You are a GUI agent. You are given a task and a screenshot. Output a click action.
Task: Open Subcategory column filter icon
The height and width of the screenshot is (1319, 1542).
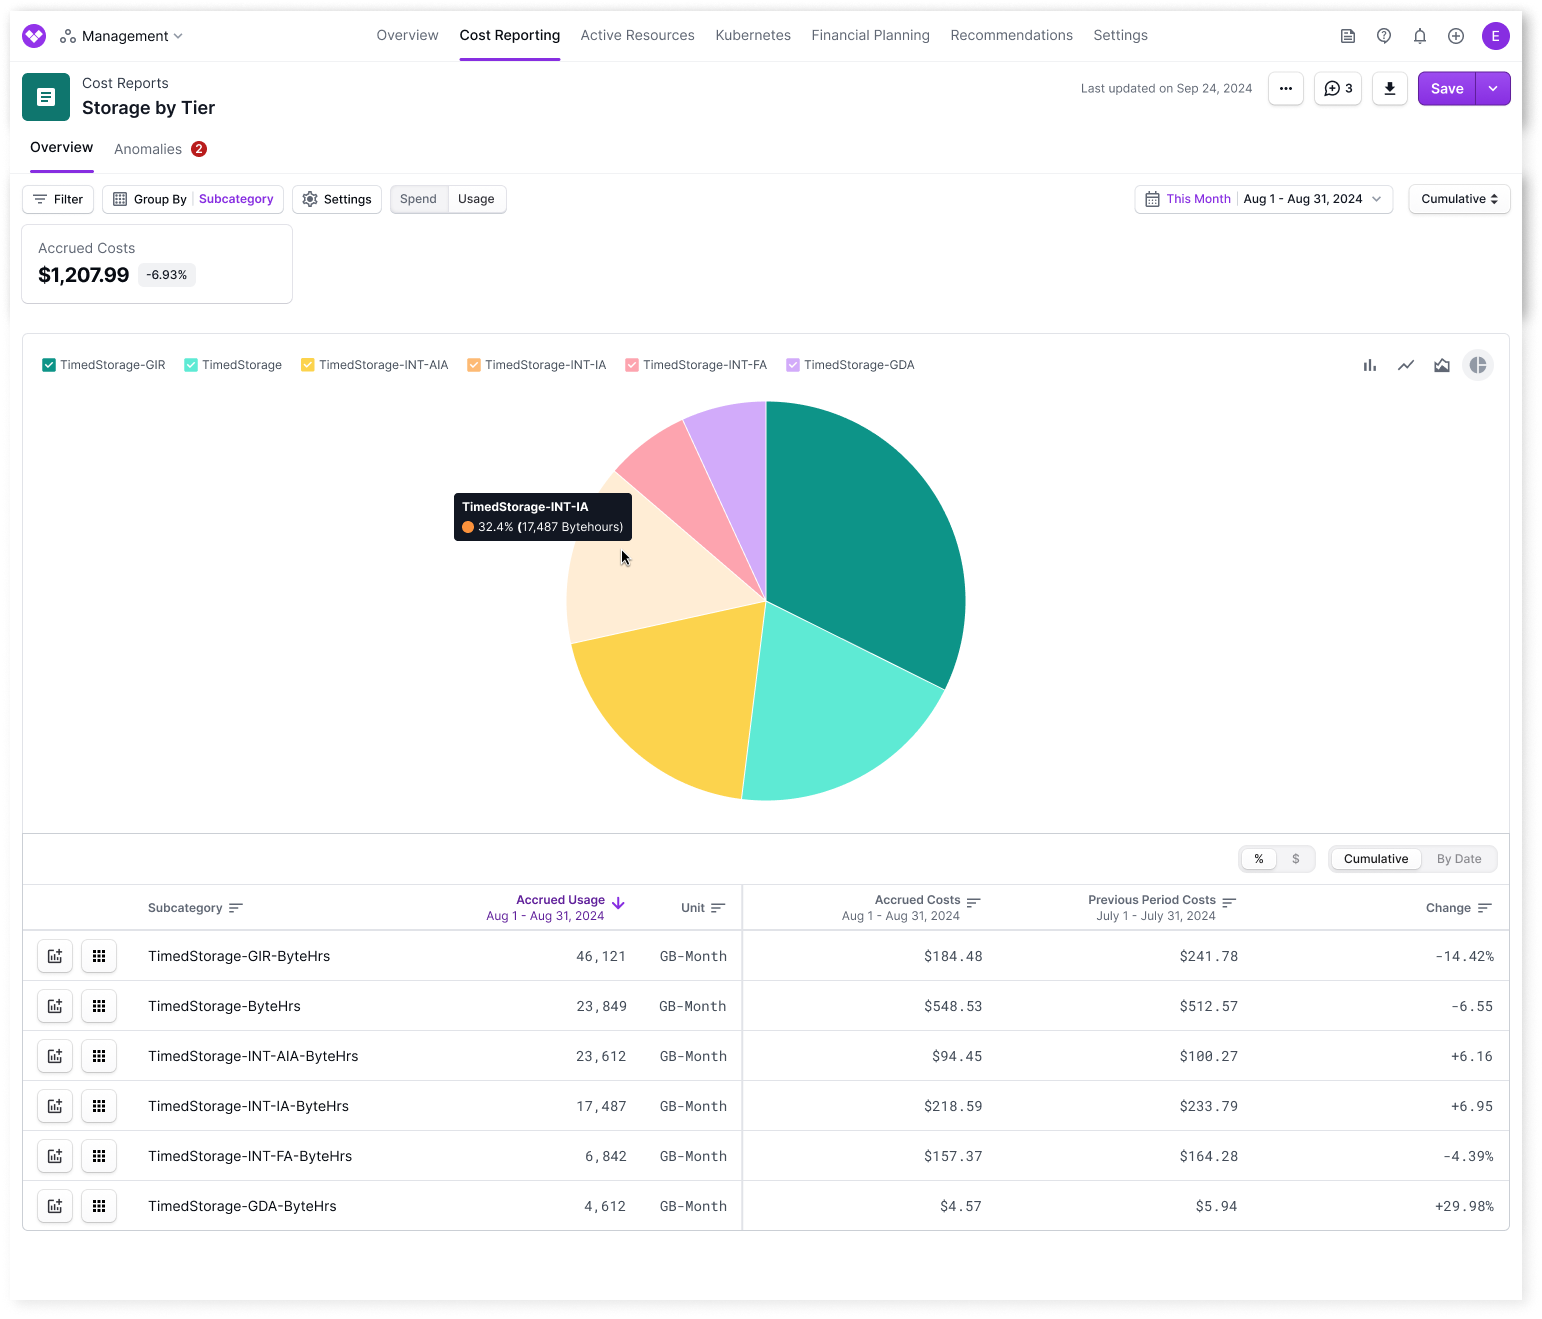click(x=236, y=908)
